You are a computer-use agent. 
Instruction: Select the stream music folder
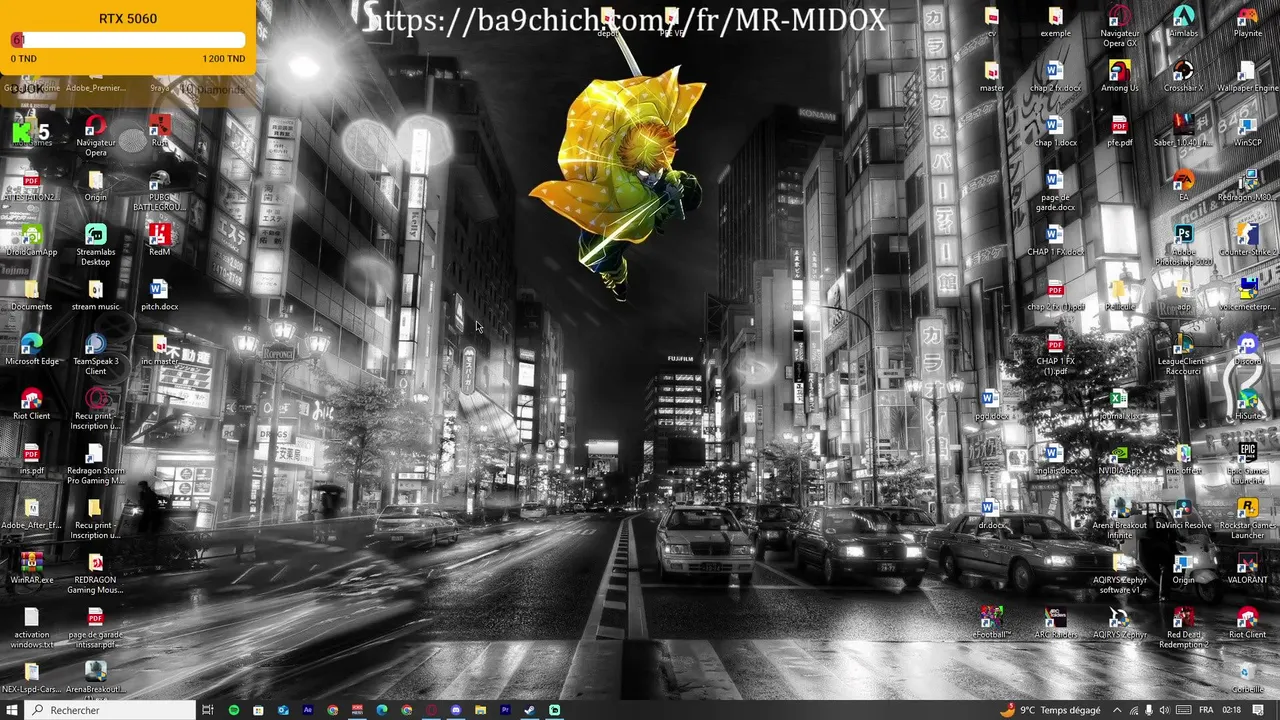95,295
